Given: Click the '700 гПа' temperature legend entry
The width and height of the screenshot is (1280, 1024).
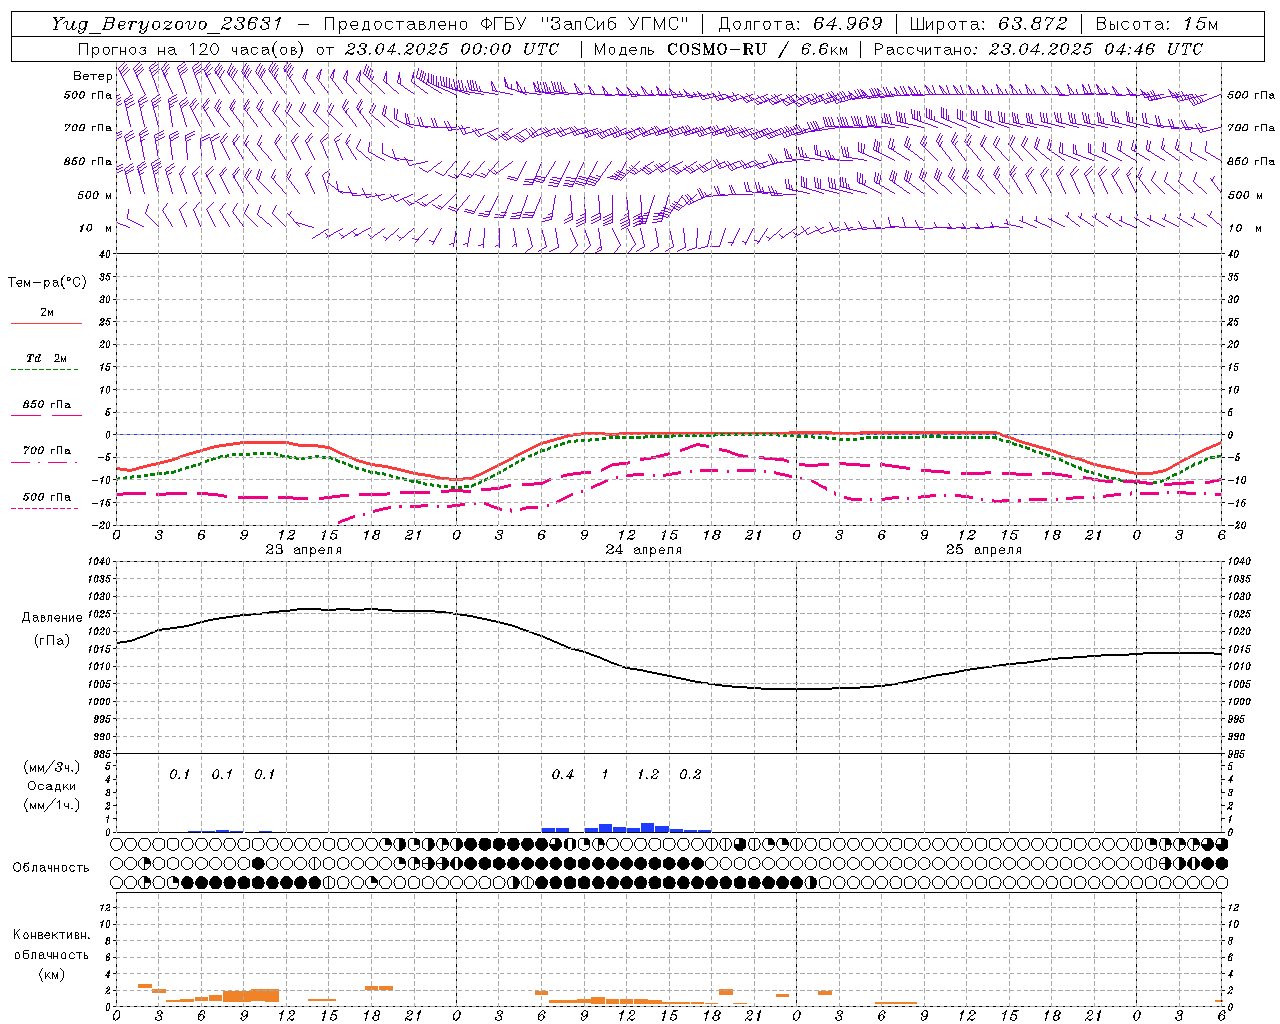Looking at the screenshot, I should (x=47, y=451).
